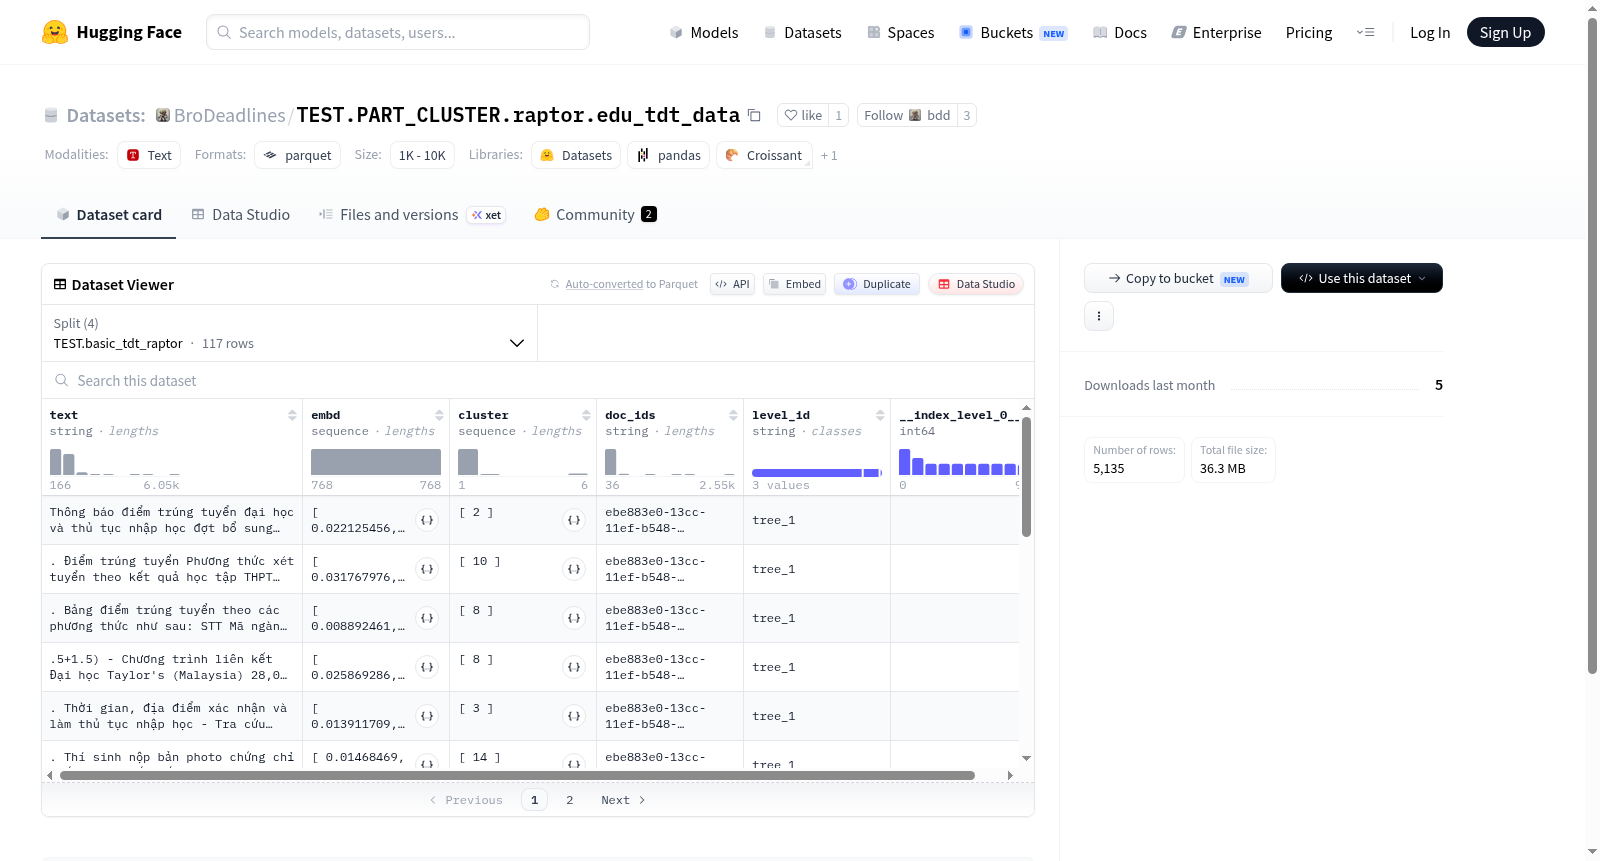The width and height of the screenshot is (1600, 861).
Task: Click first bar of text lengths histogram
Action: coord(55,462)
